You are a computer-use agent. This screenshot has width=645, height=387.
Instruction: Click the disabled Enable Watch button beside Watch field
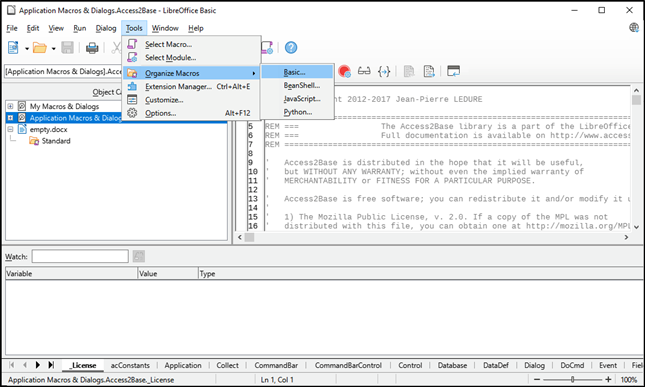click(139, 257)
